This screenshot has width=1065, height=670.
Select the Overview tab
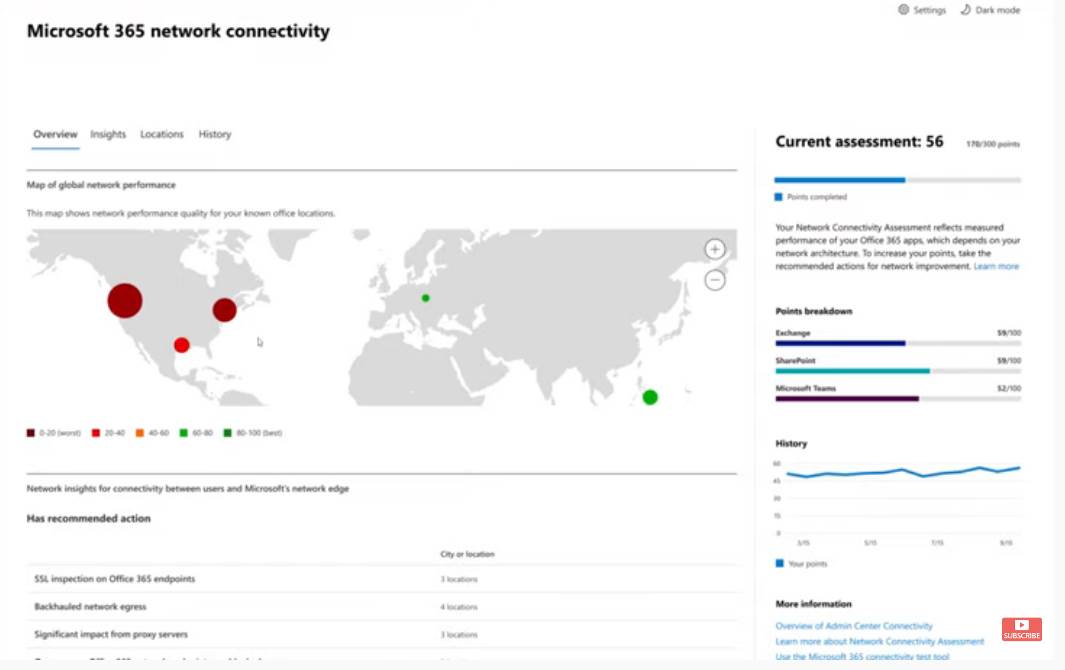pos(55,134)
